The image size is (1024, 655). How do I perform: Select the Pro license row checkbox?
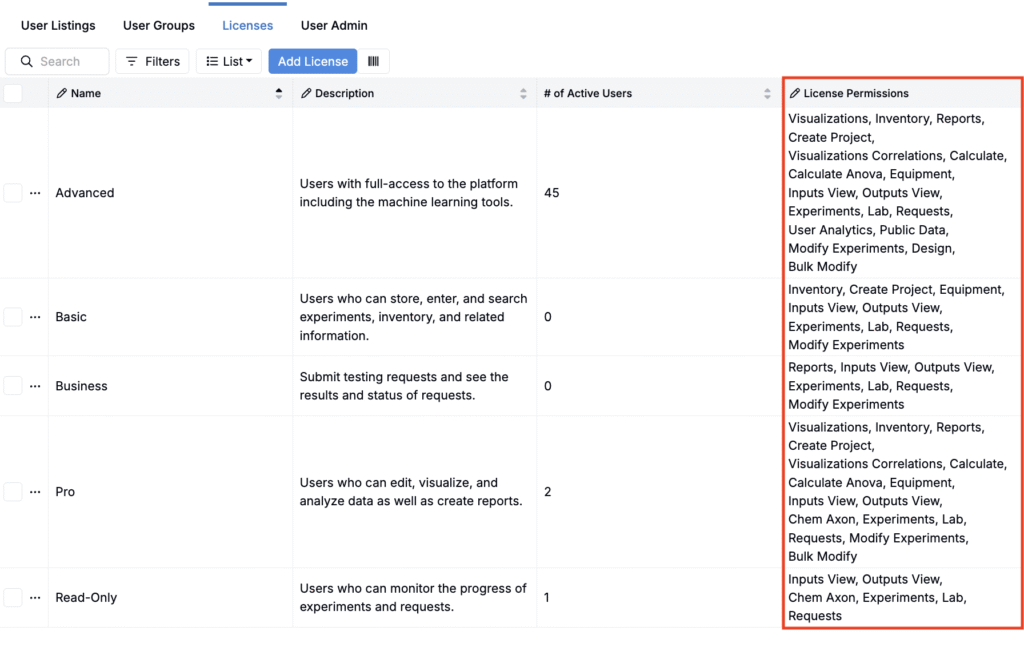click(x=13, y=492)
